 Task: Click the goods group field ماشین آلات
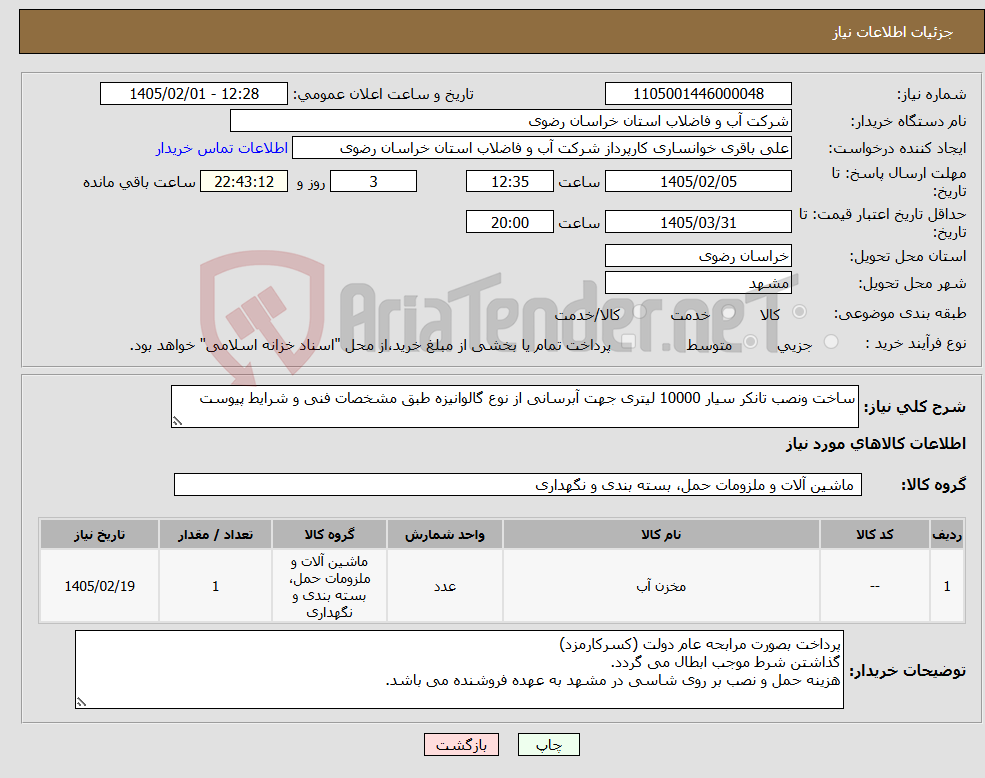[518, 485]
